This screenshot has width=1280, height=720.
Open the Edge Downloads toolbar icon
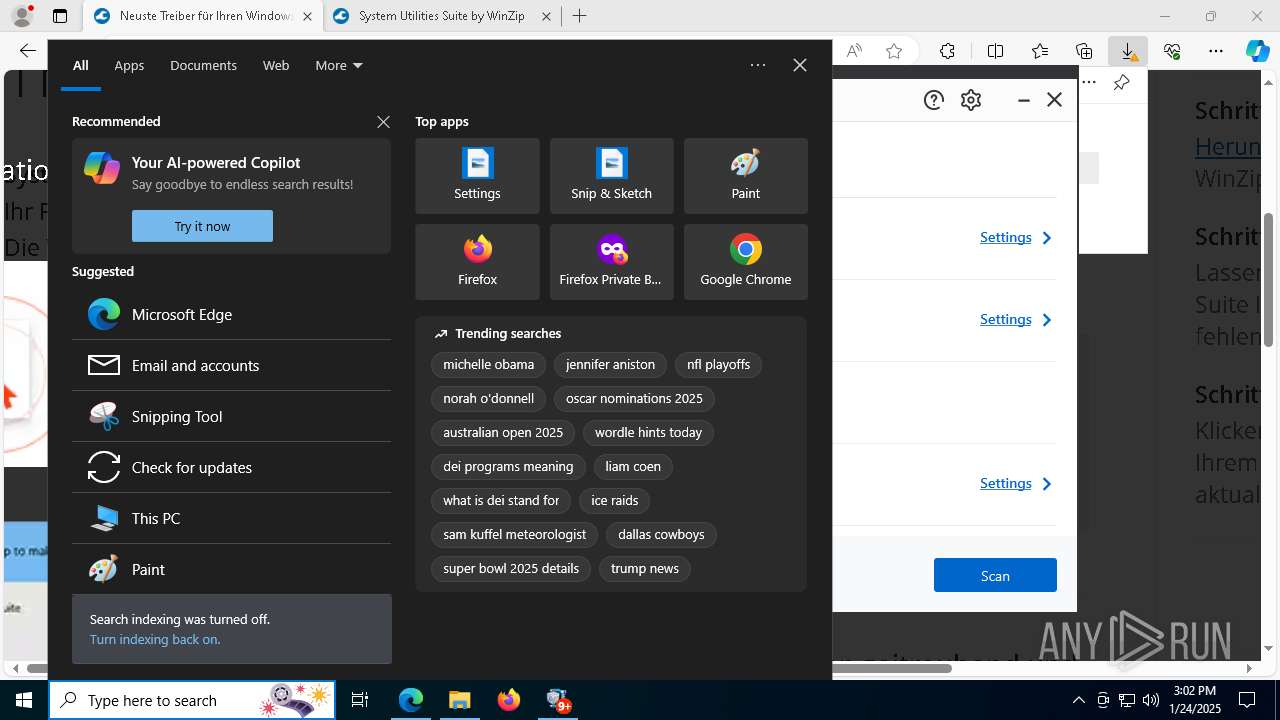[x=1128, y=51]
